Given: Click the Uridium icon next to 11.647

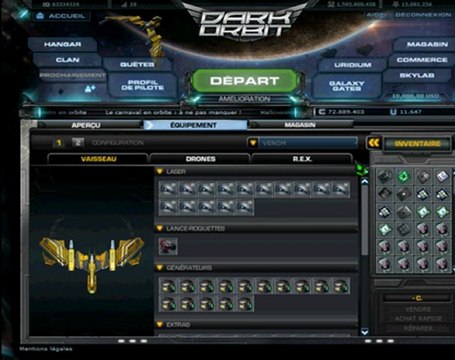Looking at the screenshot, I should 393,112.
